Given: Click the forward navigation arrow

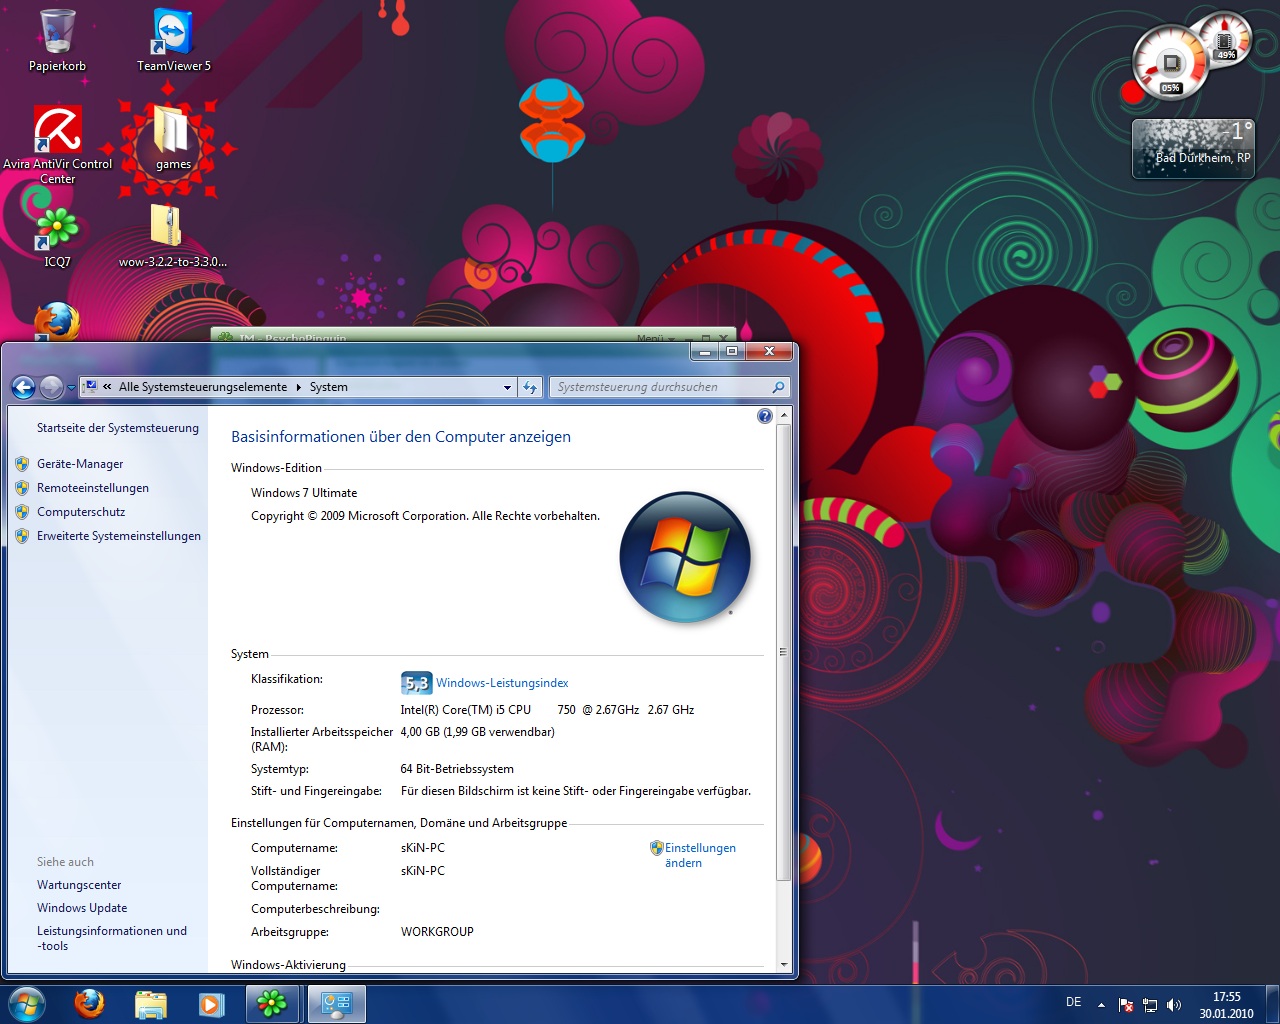Looking at the screenshot, I should coord(51,387).
